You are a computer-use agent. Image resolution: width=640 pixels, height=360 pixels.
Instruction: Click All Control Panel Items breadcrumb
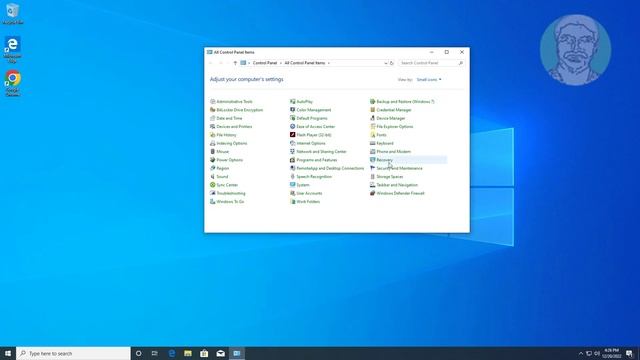coord(304,63)
